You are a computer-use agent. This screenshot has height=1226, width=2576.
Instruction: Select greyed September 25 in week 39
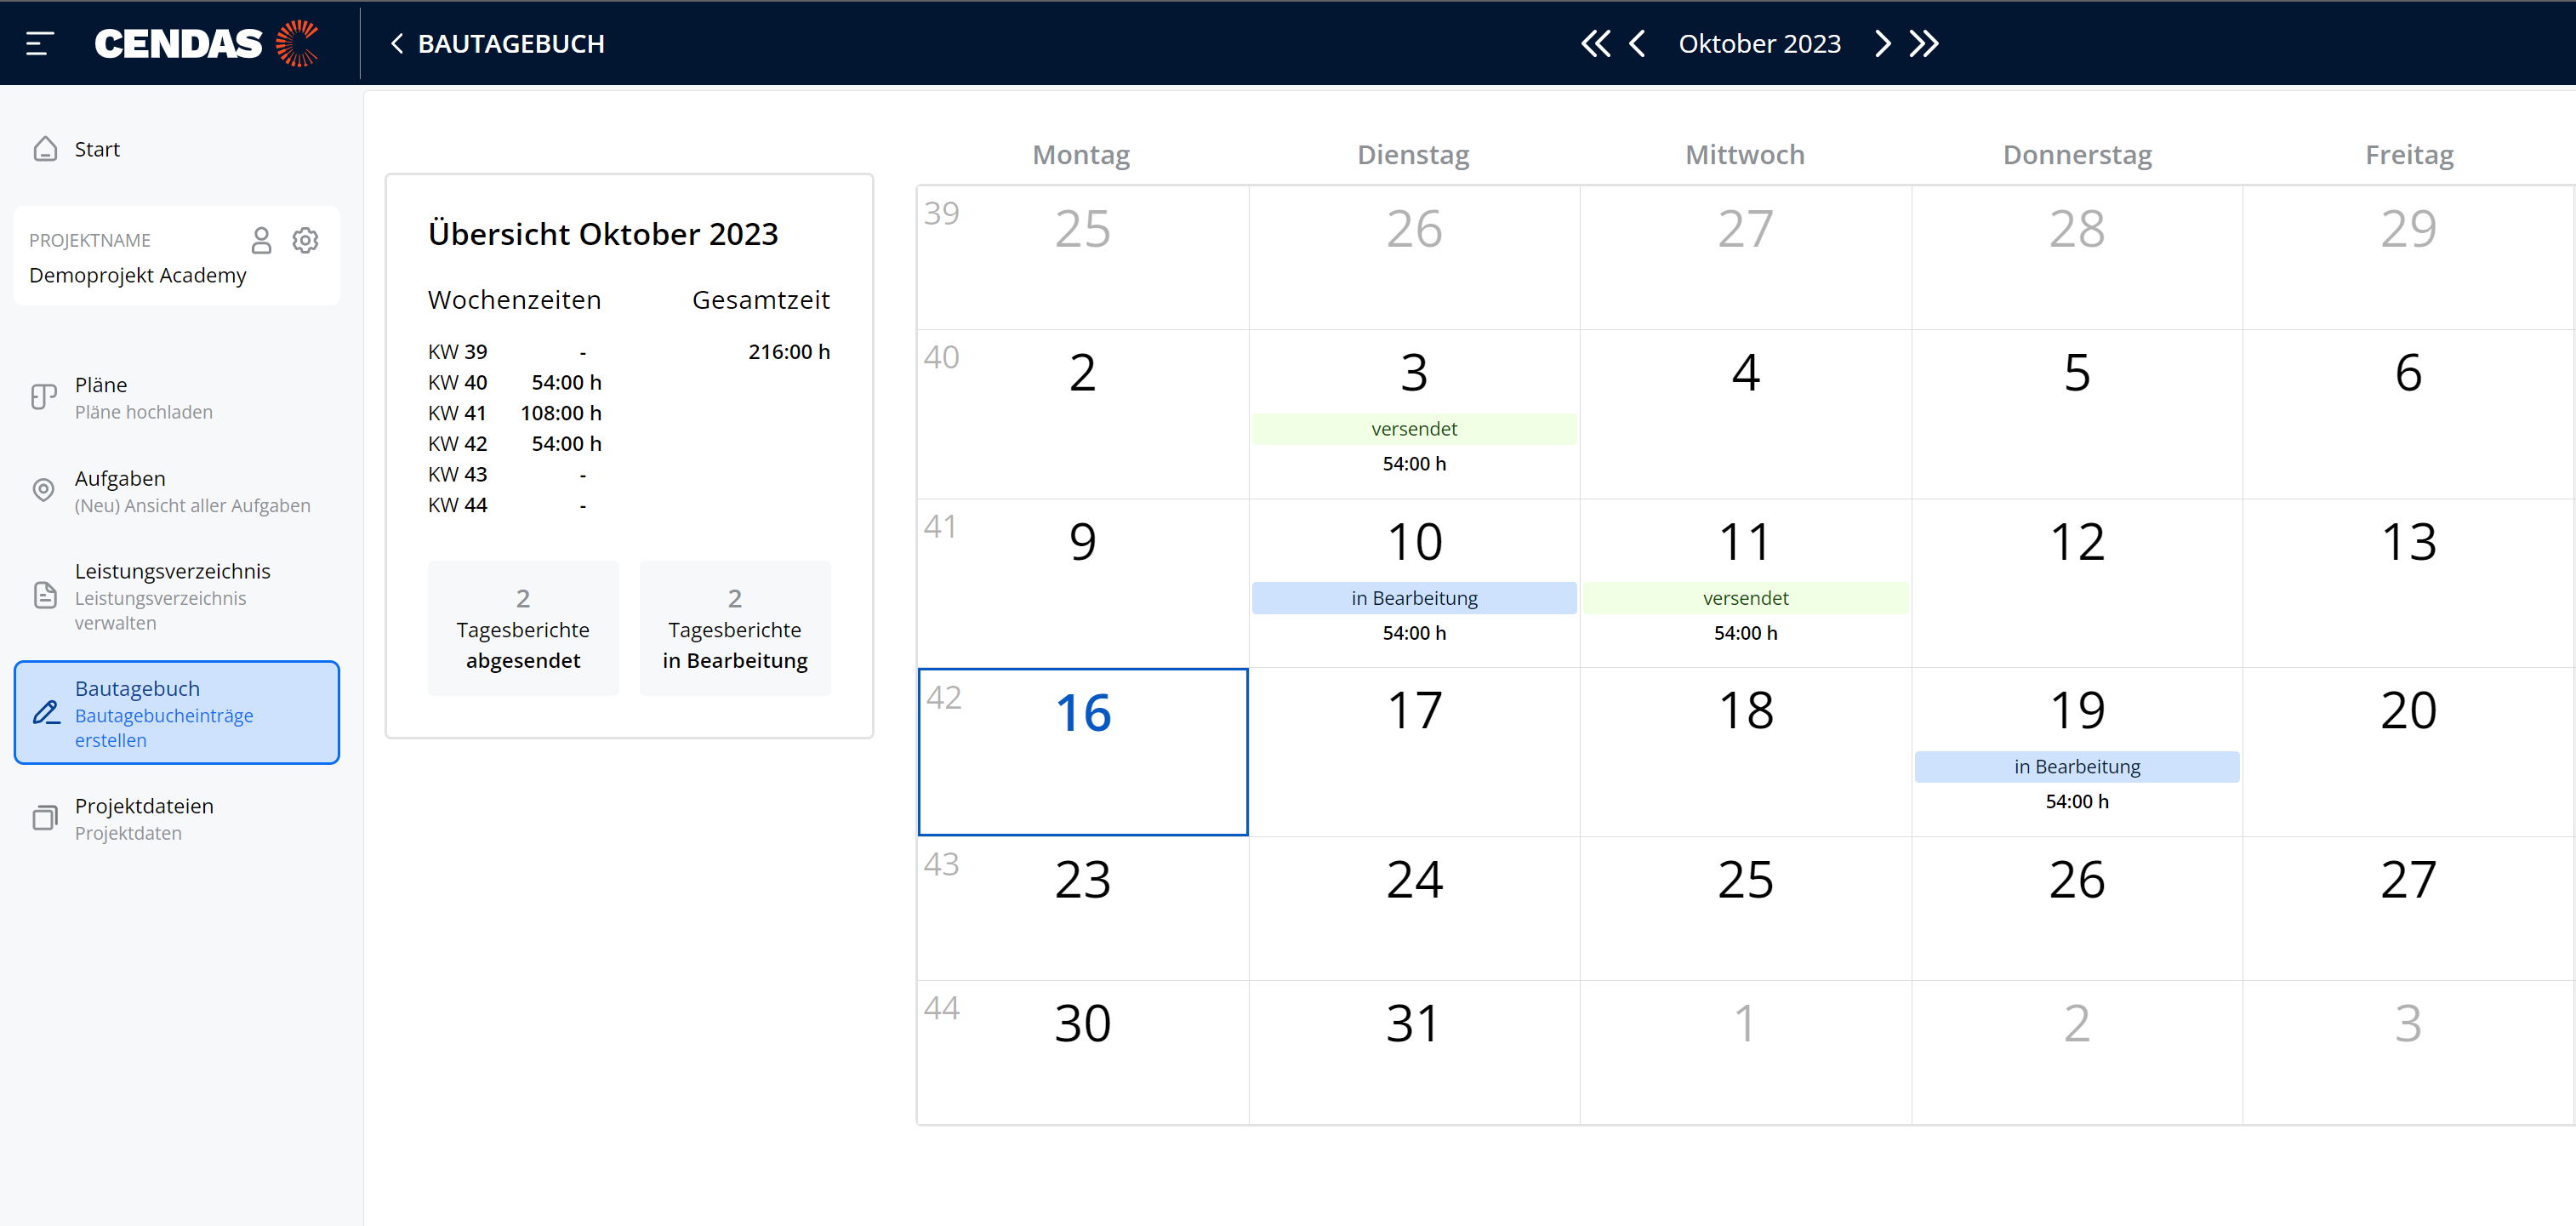[x=1083, y=257]
